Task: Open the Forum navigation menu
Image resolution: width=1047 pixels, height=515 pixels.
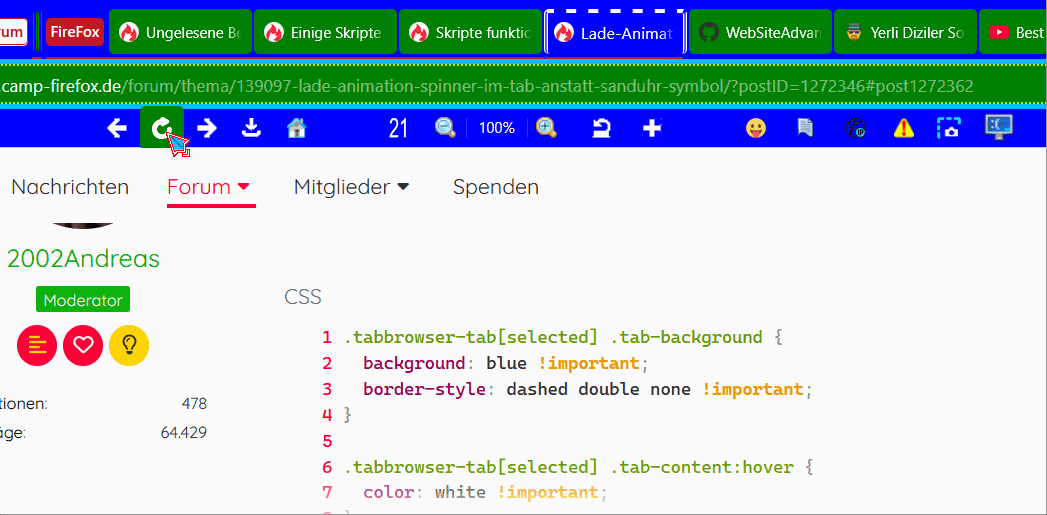Action: click(x=209, y=187)
